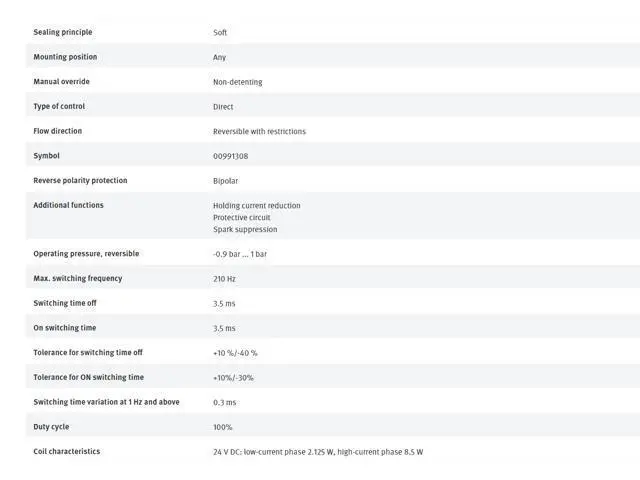Click the Duty cycle 100% value

(x=222, y=427)
